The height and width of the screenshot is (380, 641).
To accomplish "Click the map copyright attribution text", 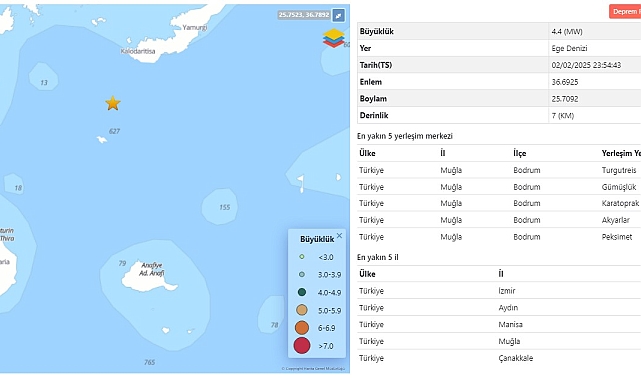I will 313,369.
